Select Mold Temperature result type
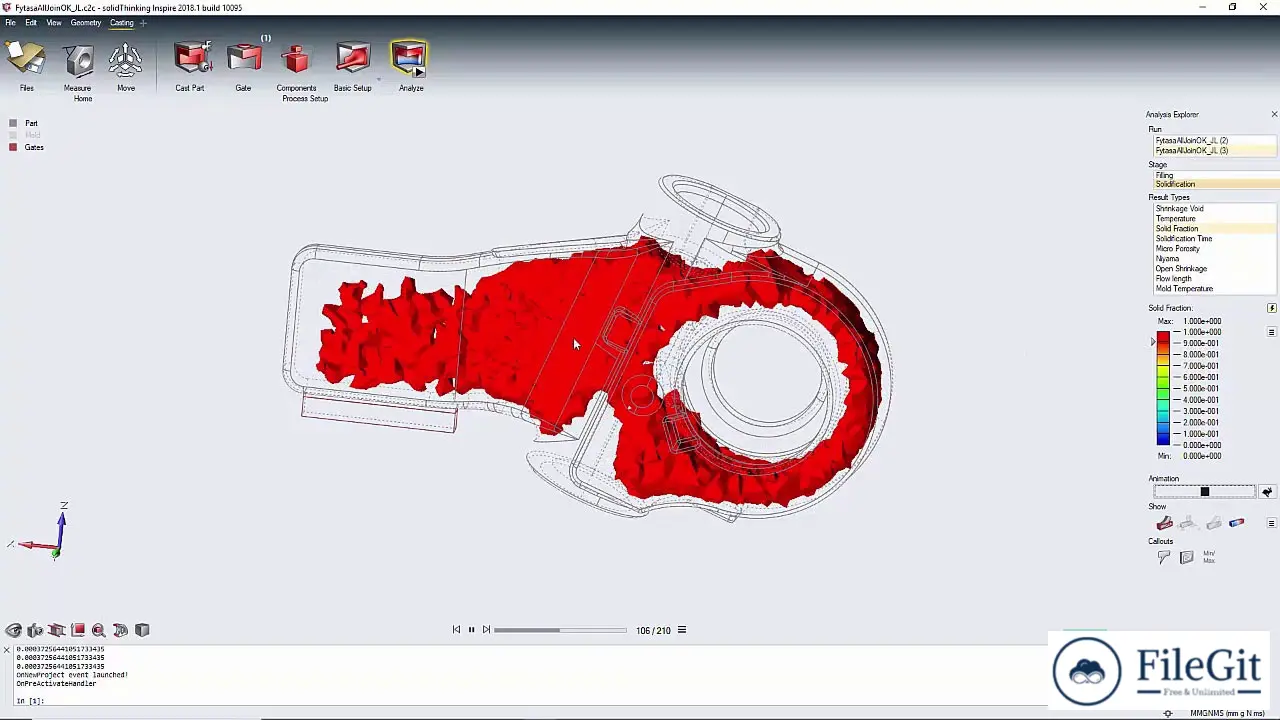The height and width of the screenshot is (720, 1280). point(1213,289)
